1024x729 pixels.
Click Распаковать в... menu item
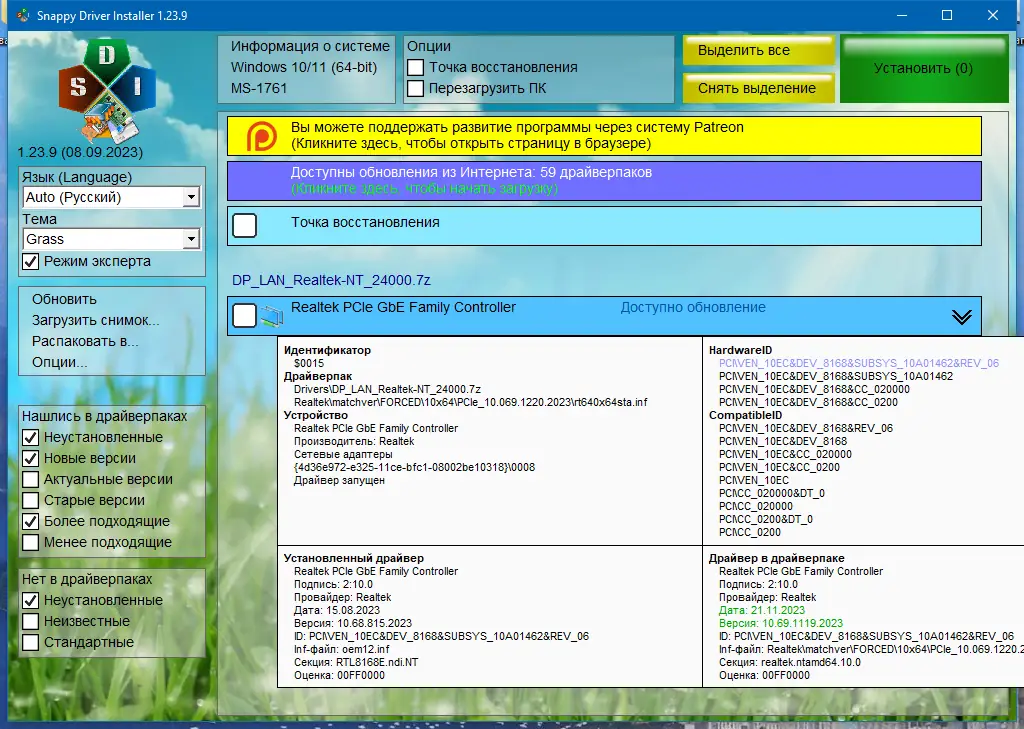point(85,341)
